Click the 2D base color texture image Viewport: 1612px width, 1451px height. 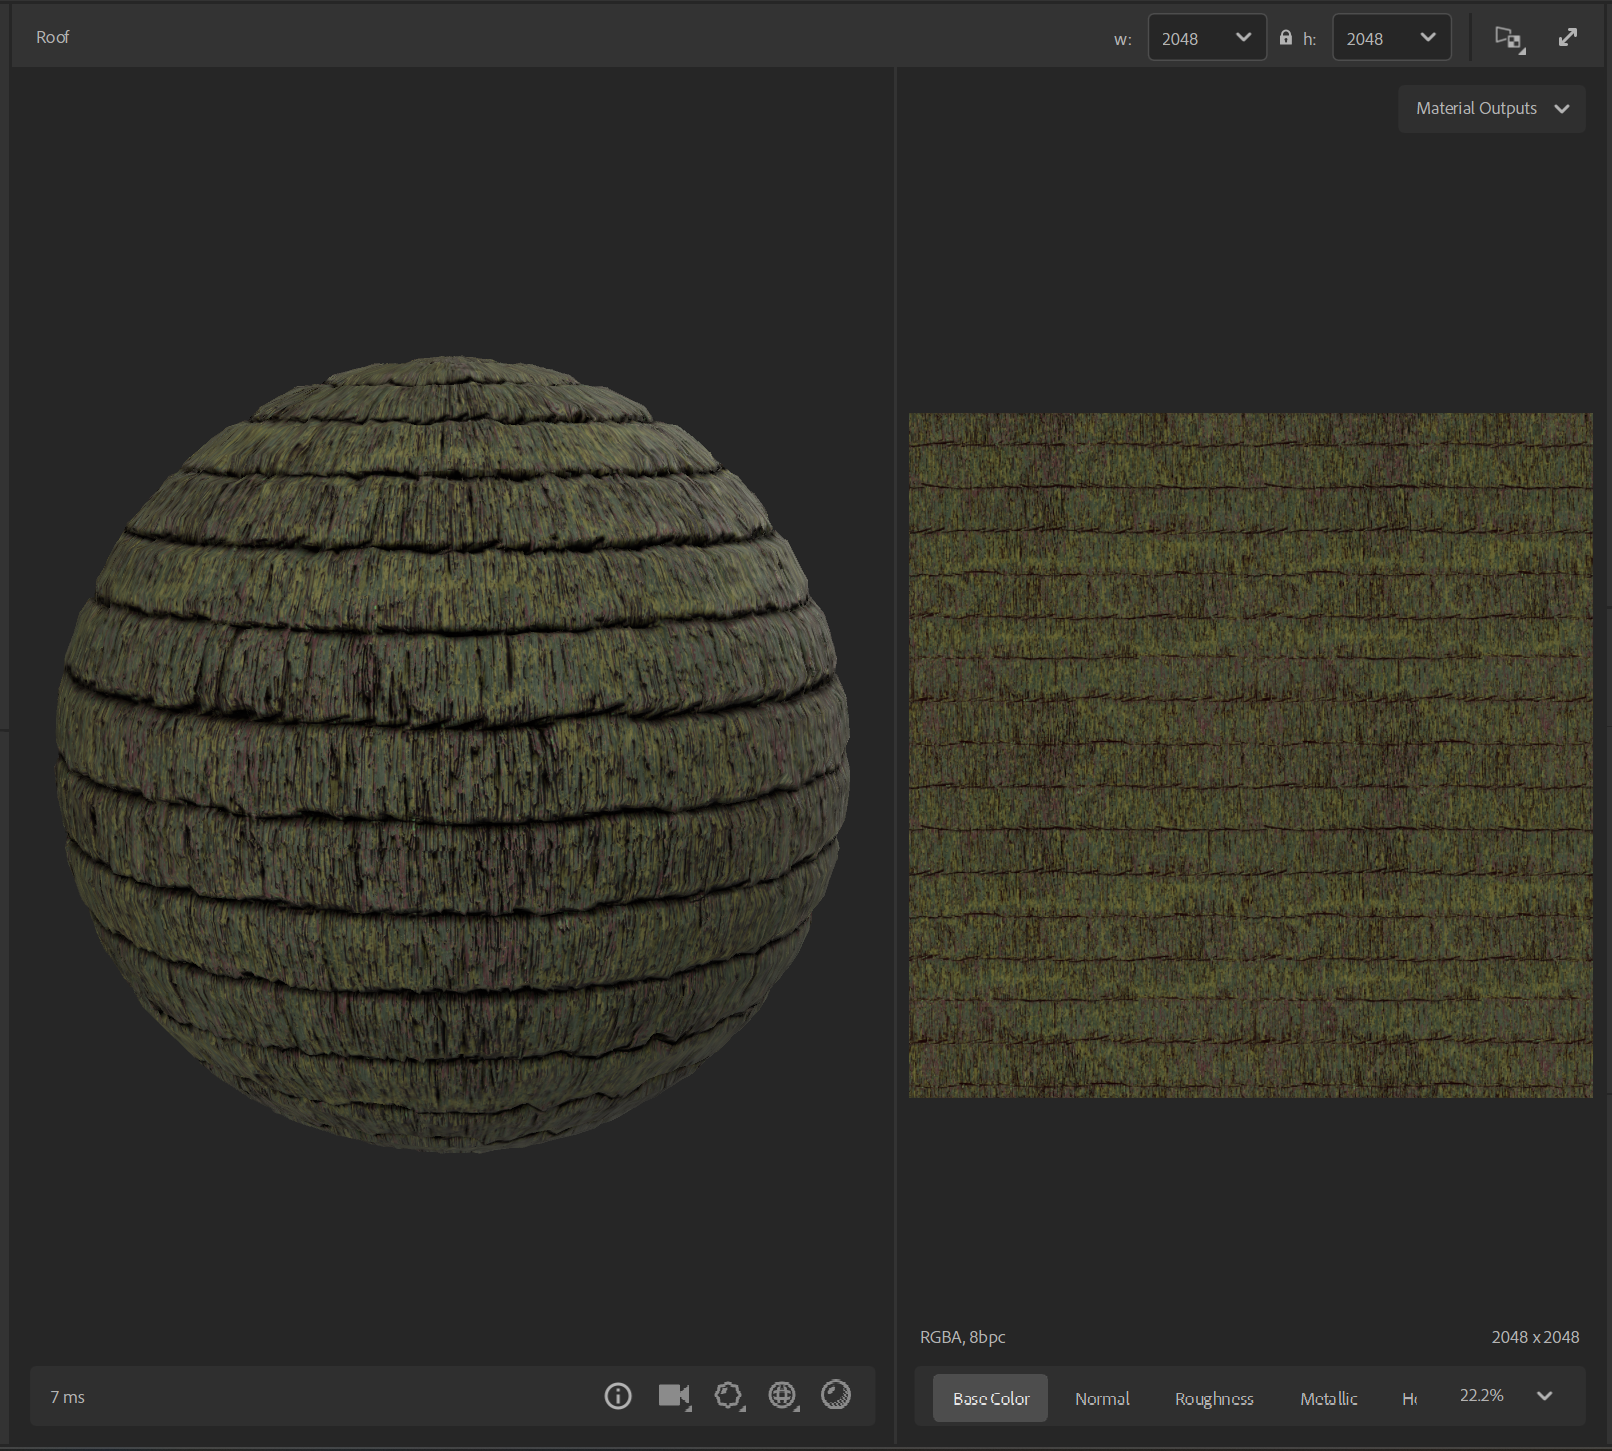point(1250,755)
